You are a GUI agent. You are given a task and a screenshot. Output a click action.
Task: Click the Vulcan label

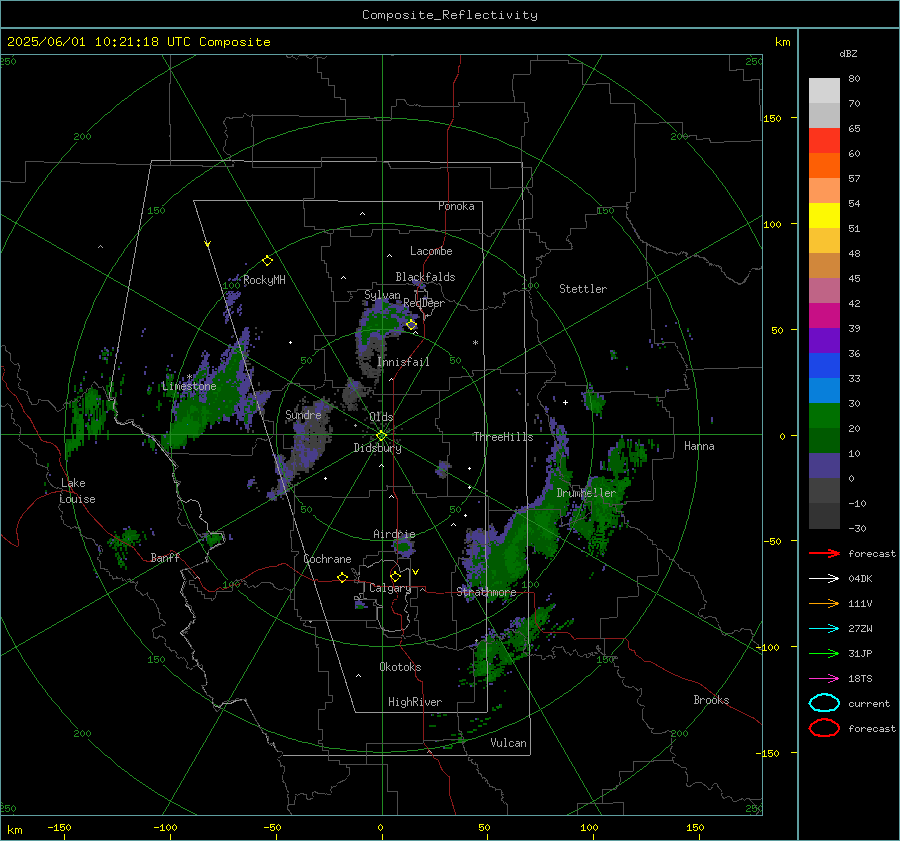(x=508, y=743)
